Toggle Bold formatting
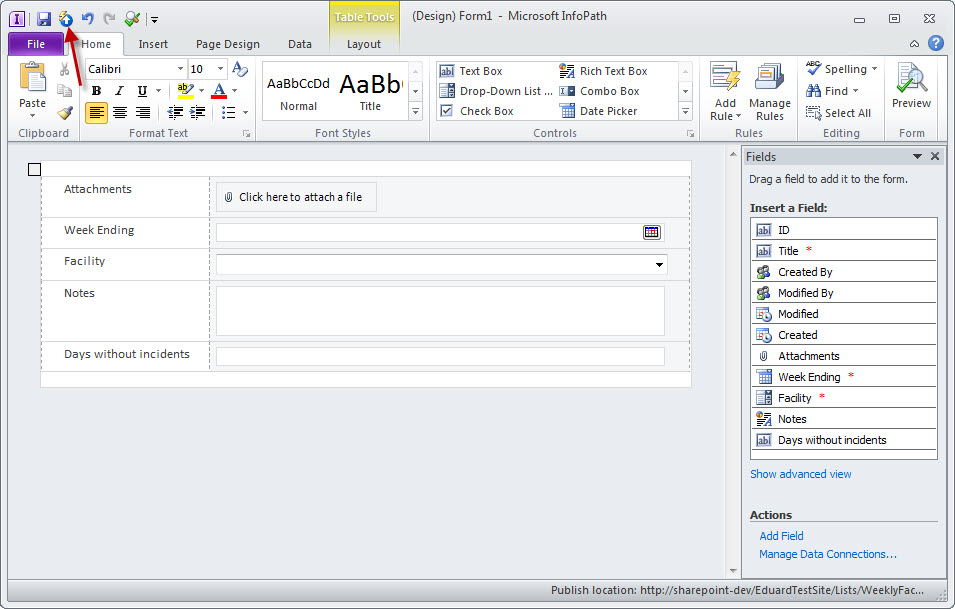Screen dimensions: 955x609 [x=96, y=91]
